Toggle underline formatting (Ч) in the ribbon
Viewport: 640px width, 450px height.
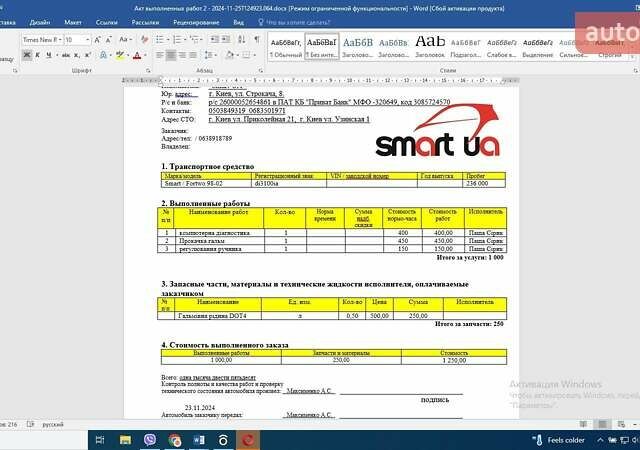(x=49, y=55)
